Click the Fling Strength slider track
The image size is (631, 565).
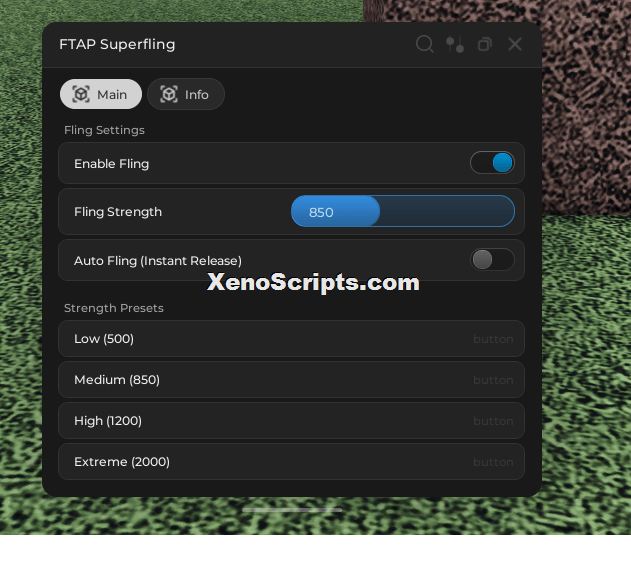click(403, 211)
